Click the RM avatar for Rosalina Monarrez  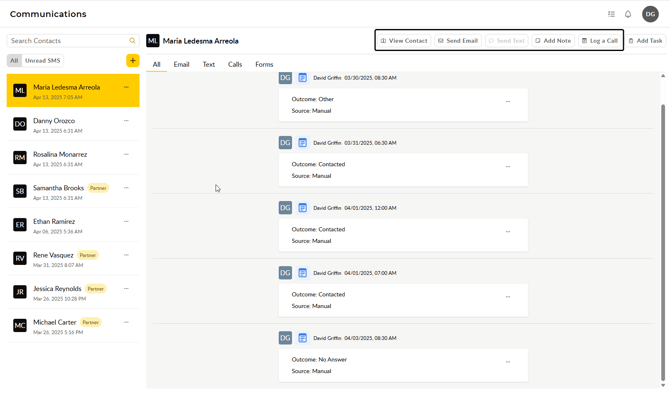pos(20,158)
